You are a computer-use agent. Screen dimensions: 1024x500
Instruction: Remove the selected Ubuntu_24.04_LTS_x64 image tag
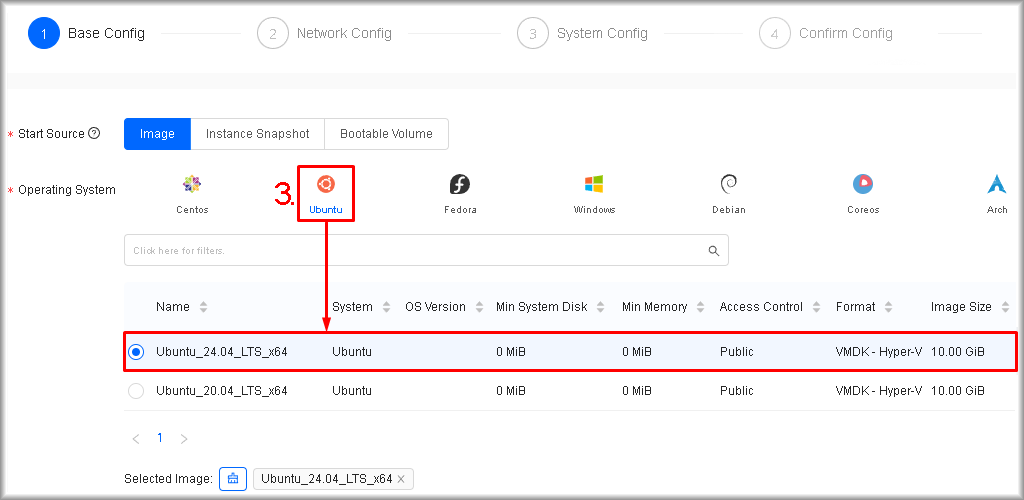tap(401, 480)
